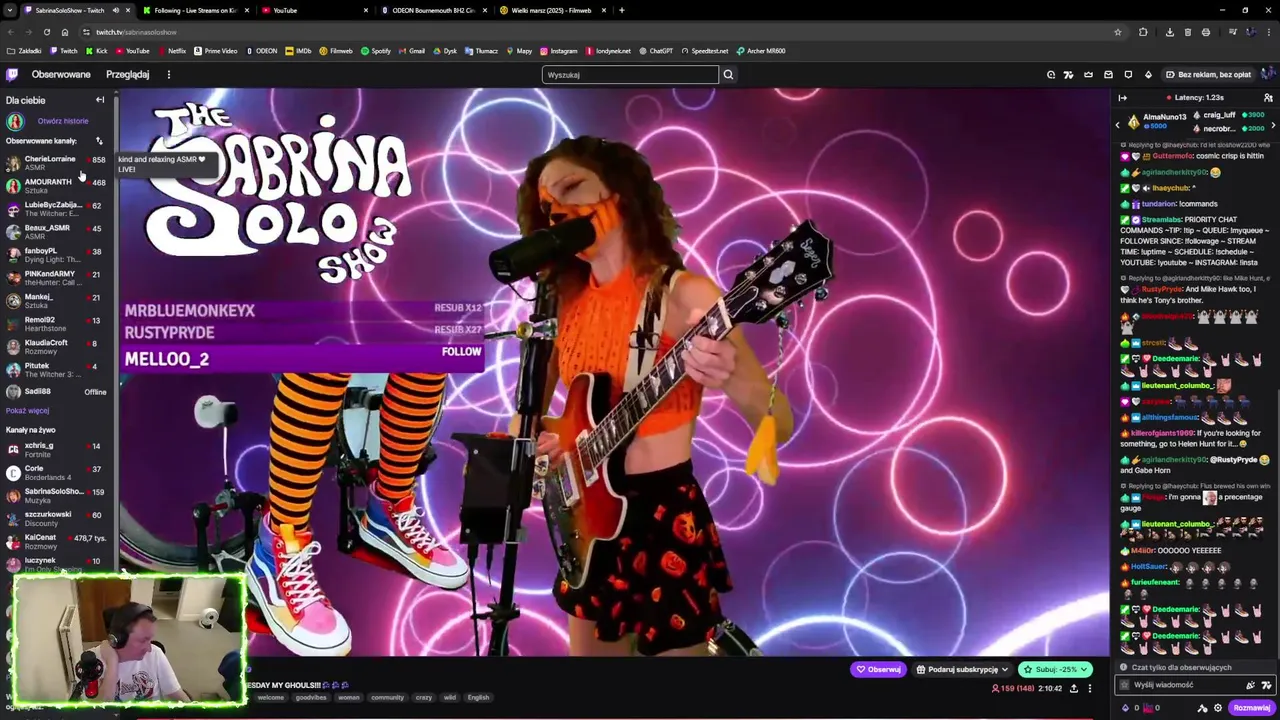Open the whispers speech bubble icon
Screen dimensions: 1280x720
click(1128, 74)
